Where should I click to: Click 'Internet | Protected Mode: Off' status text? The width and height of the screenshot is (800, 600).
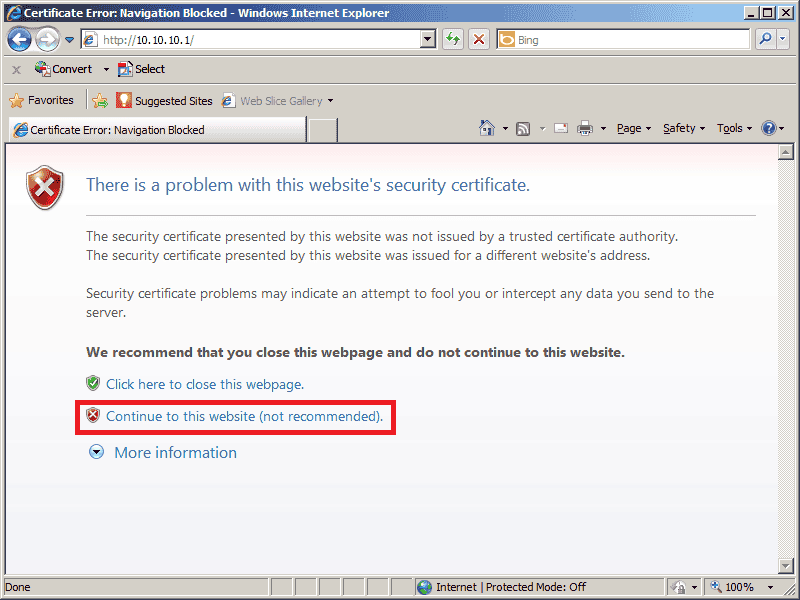point(511,587)
